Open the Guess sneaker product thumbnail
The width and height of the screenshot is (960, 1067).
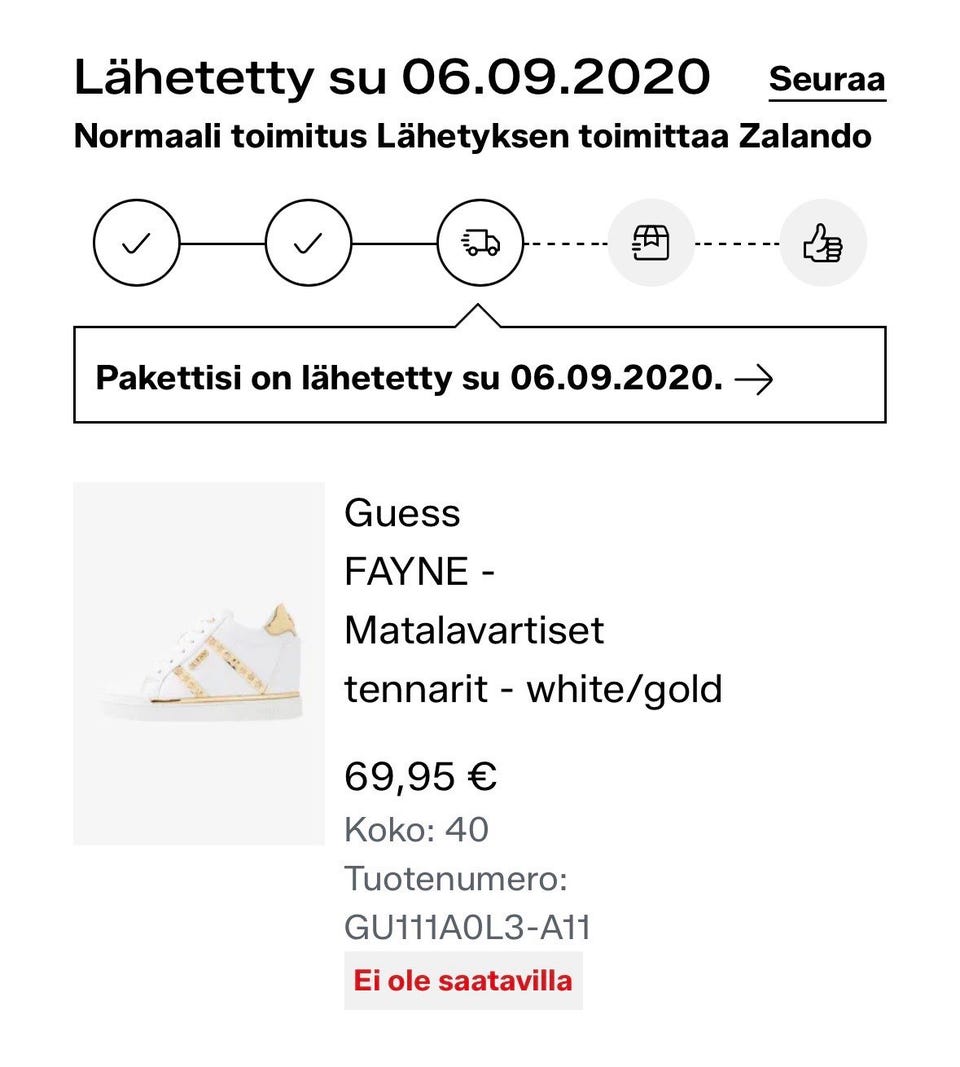coord(199,663)
